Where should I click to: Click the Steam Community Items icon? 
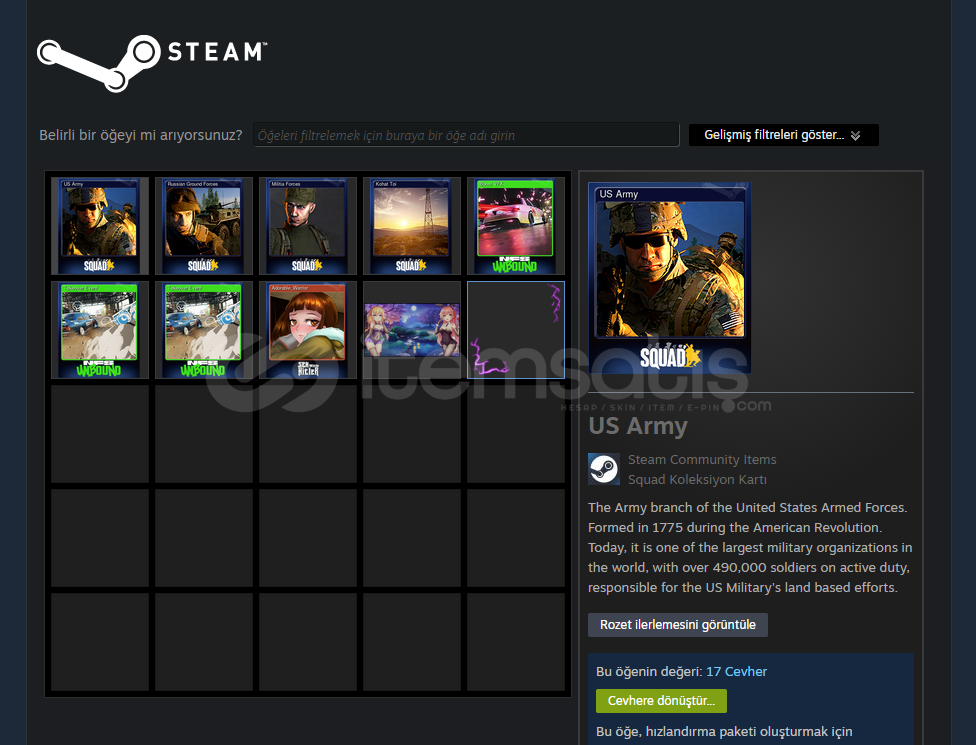[x=604, y=469]
